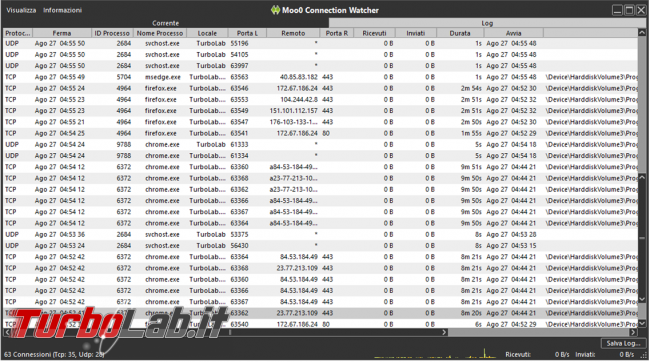Sort by the Inviati column header
Image resolution: width=650 pixels, height=362 pixels.
416,33
